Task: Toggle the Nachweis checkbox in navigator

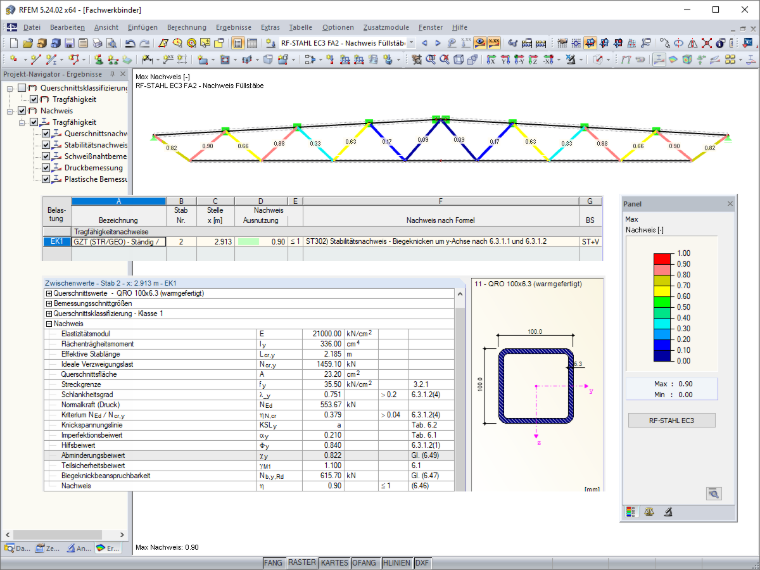Action: click(x=22, y=111)
